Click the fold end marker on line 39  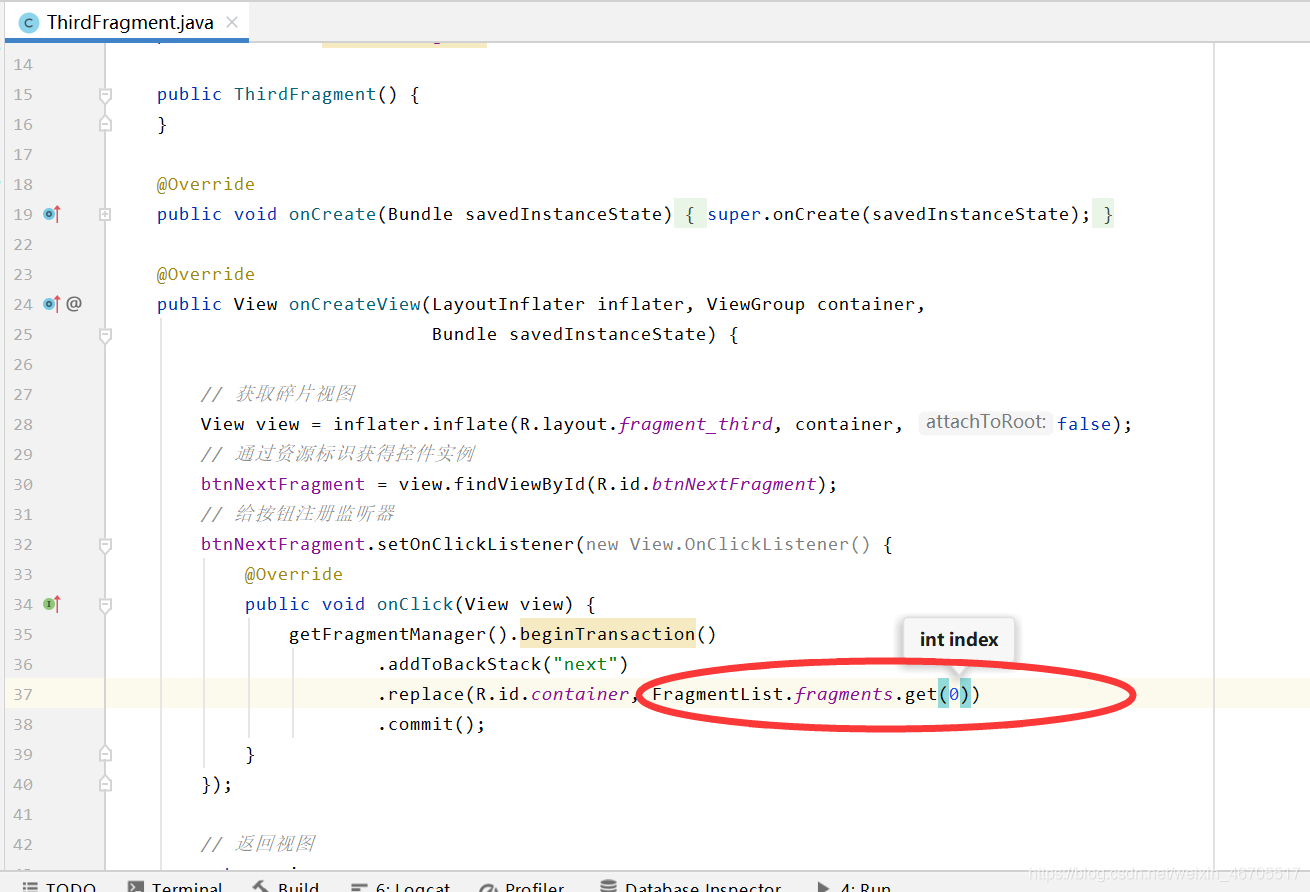(x=105, y=753)
